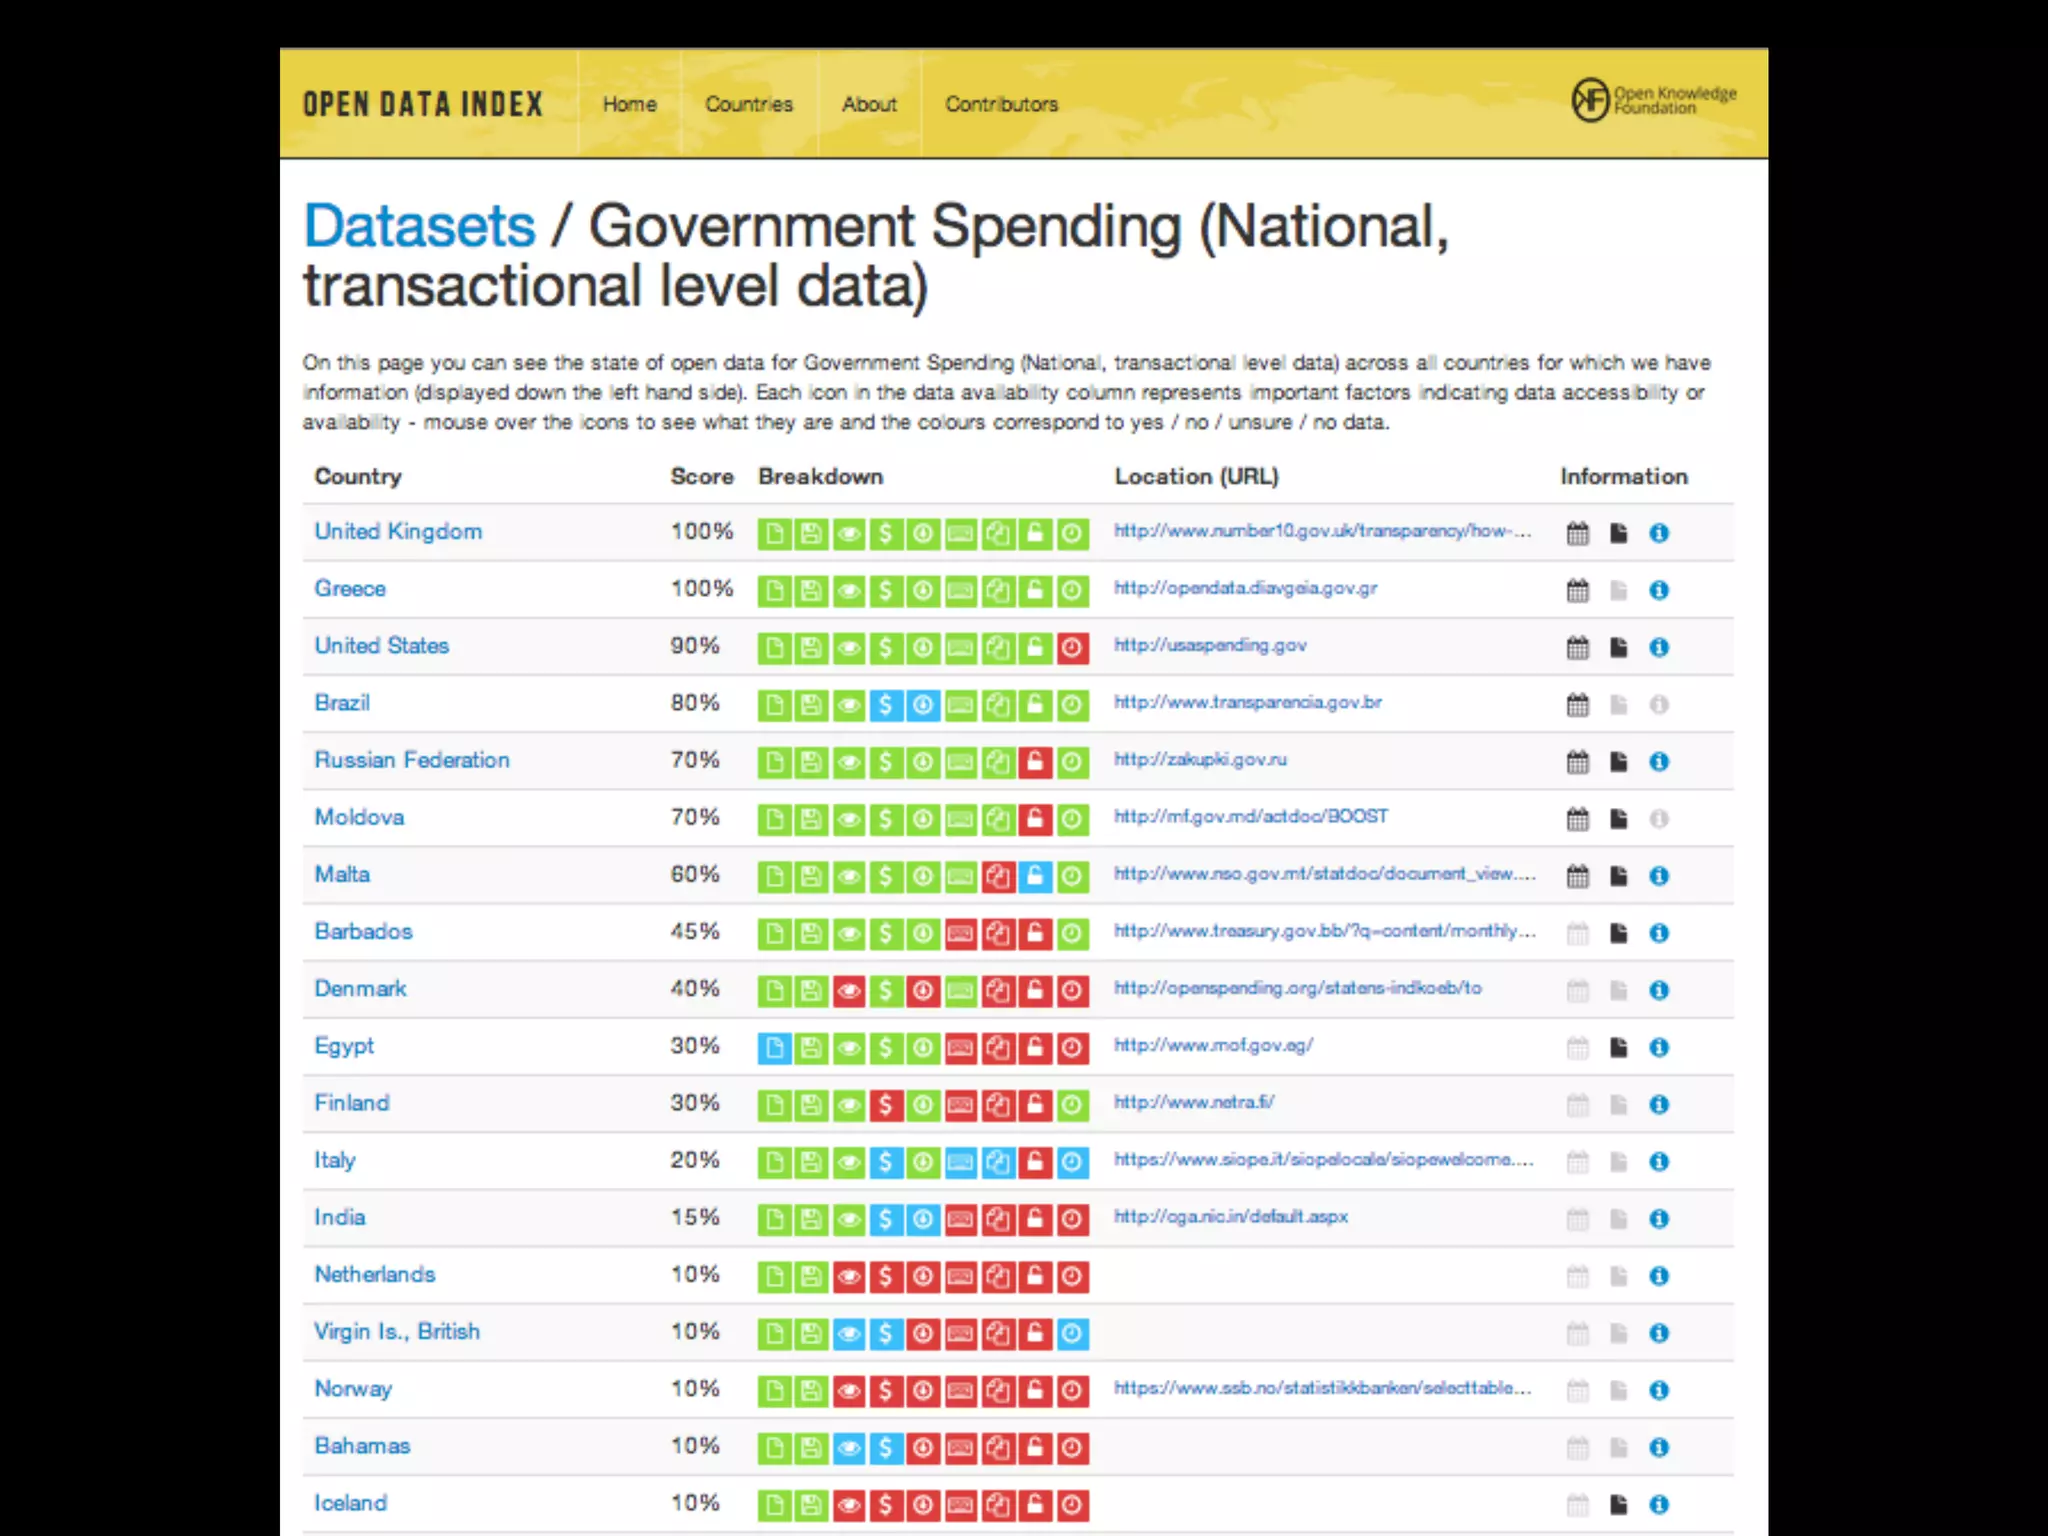Viewport: 2048px width, 1536px height.
Task: Click the Datasets breadcrumb link
Action: tap(419, 226)
